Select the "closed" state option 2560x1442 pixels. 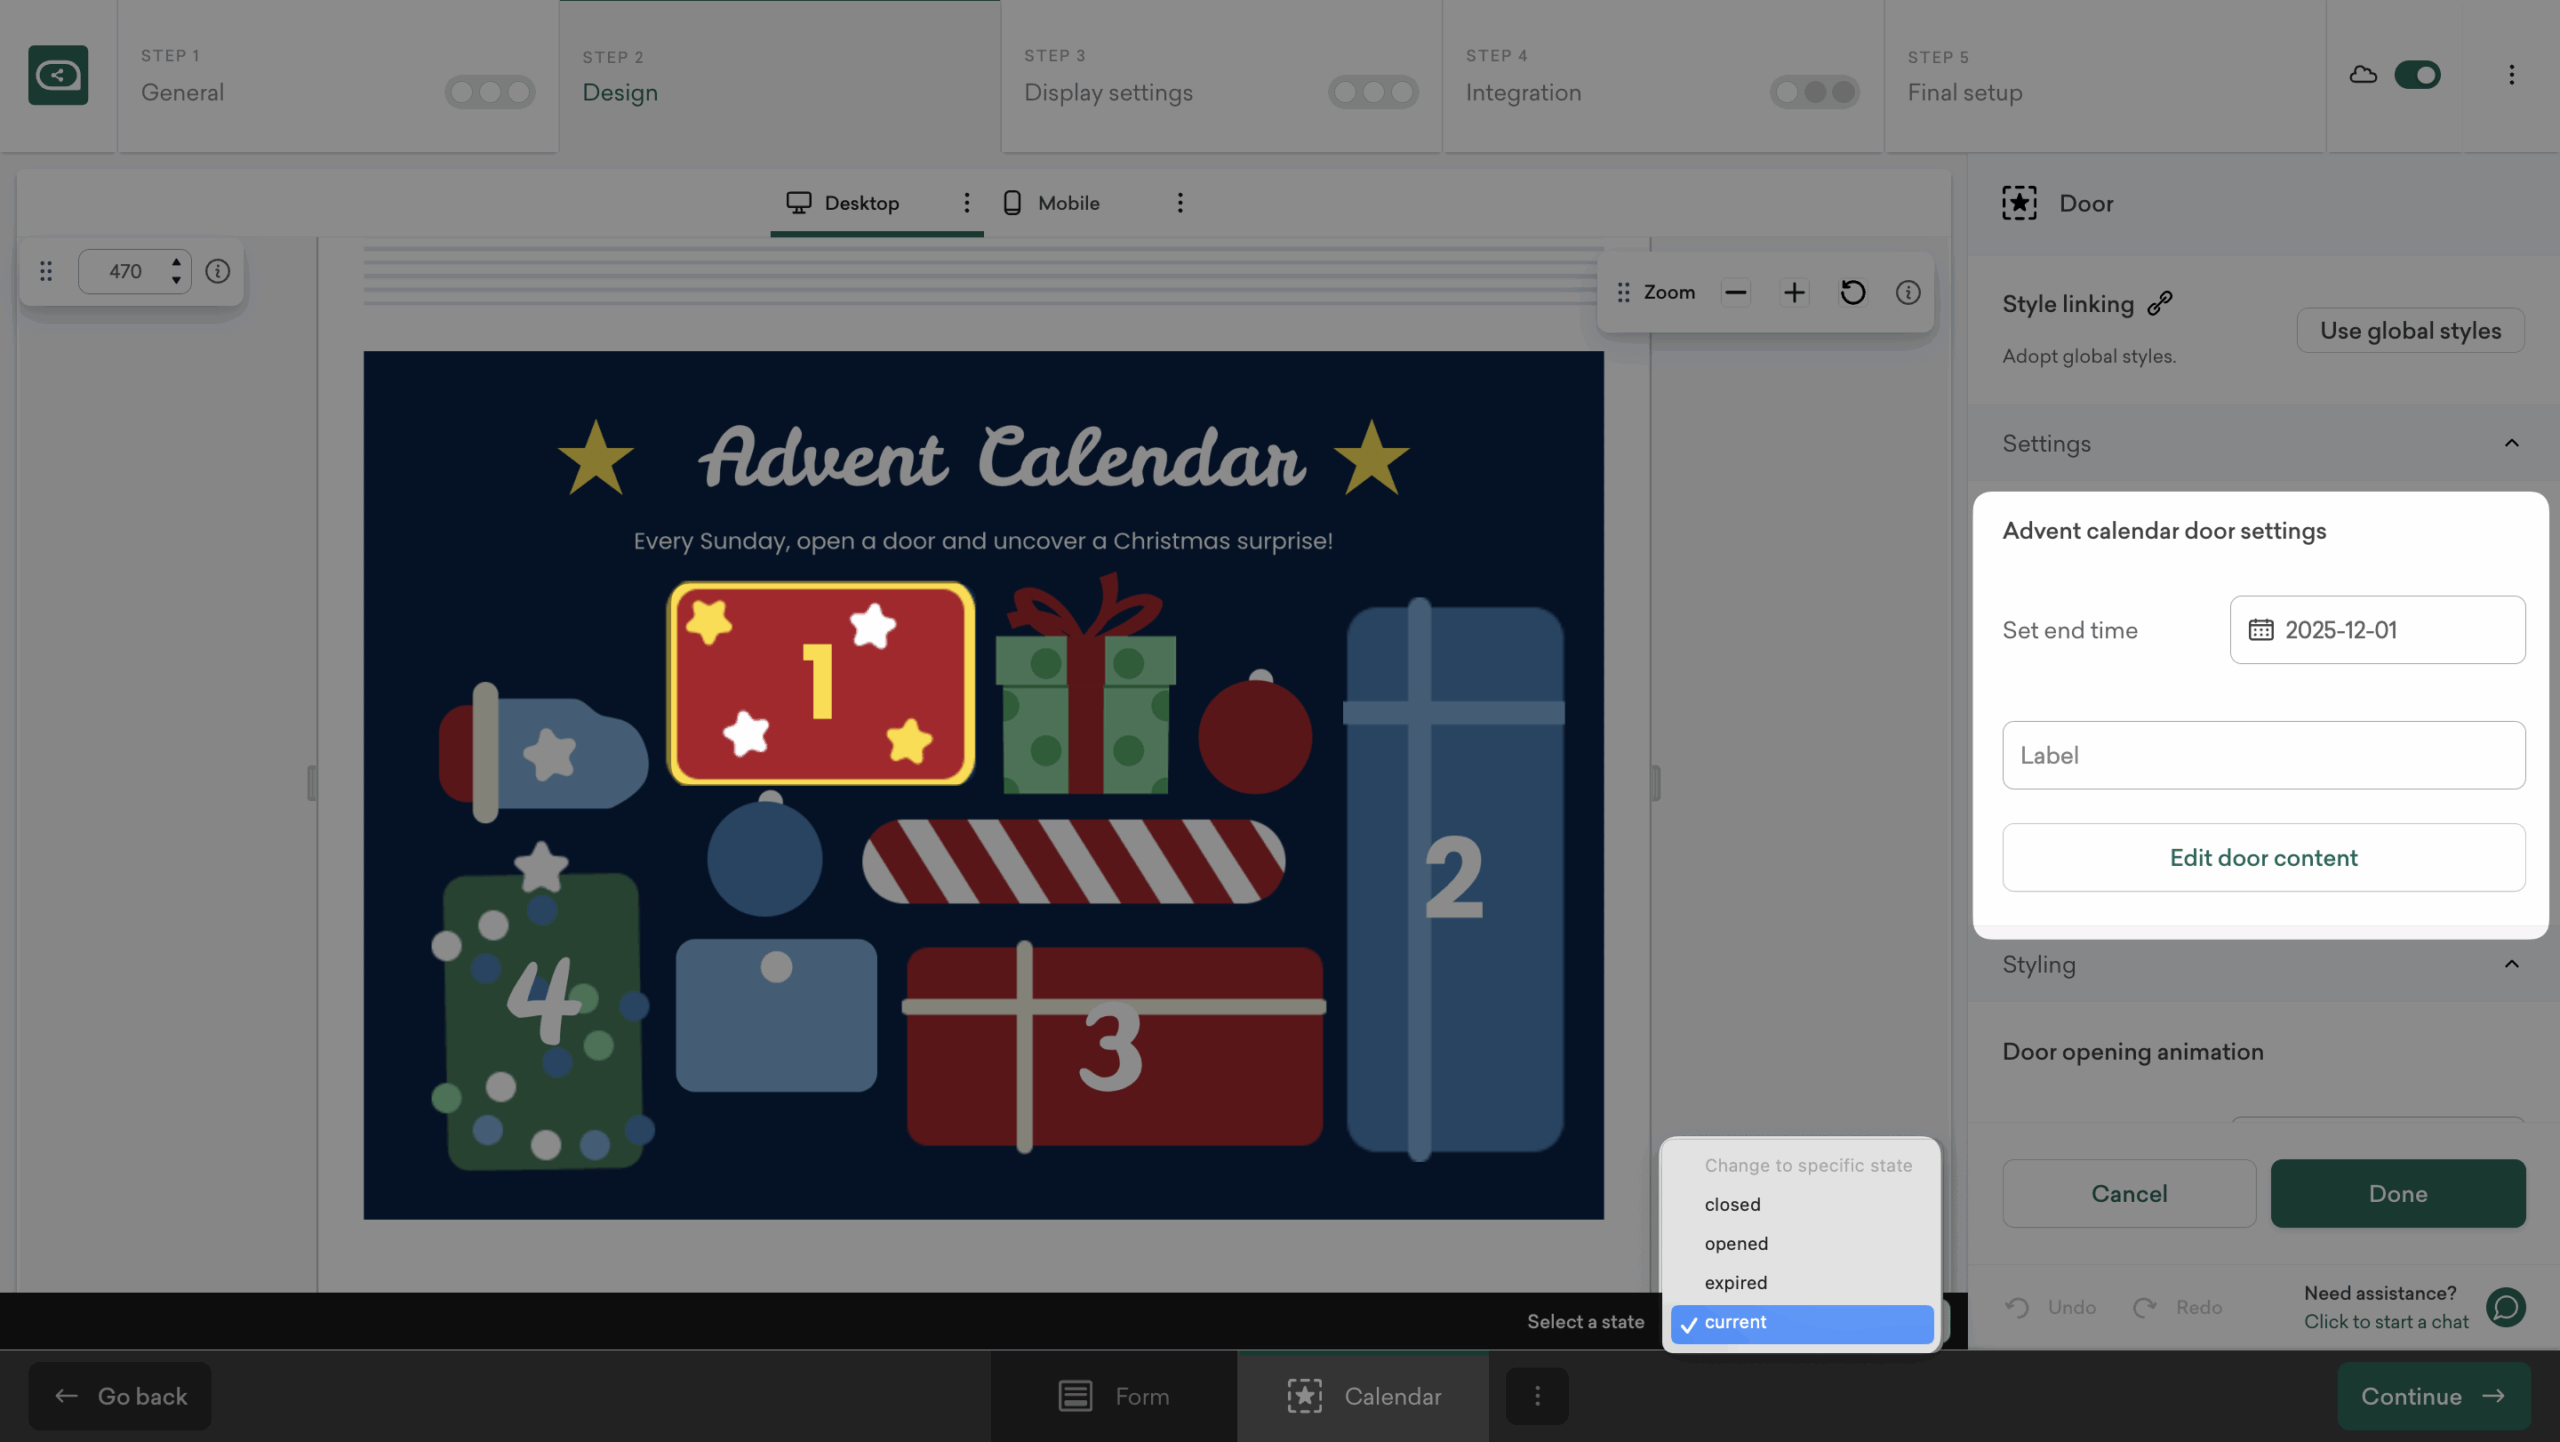1732,1205
